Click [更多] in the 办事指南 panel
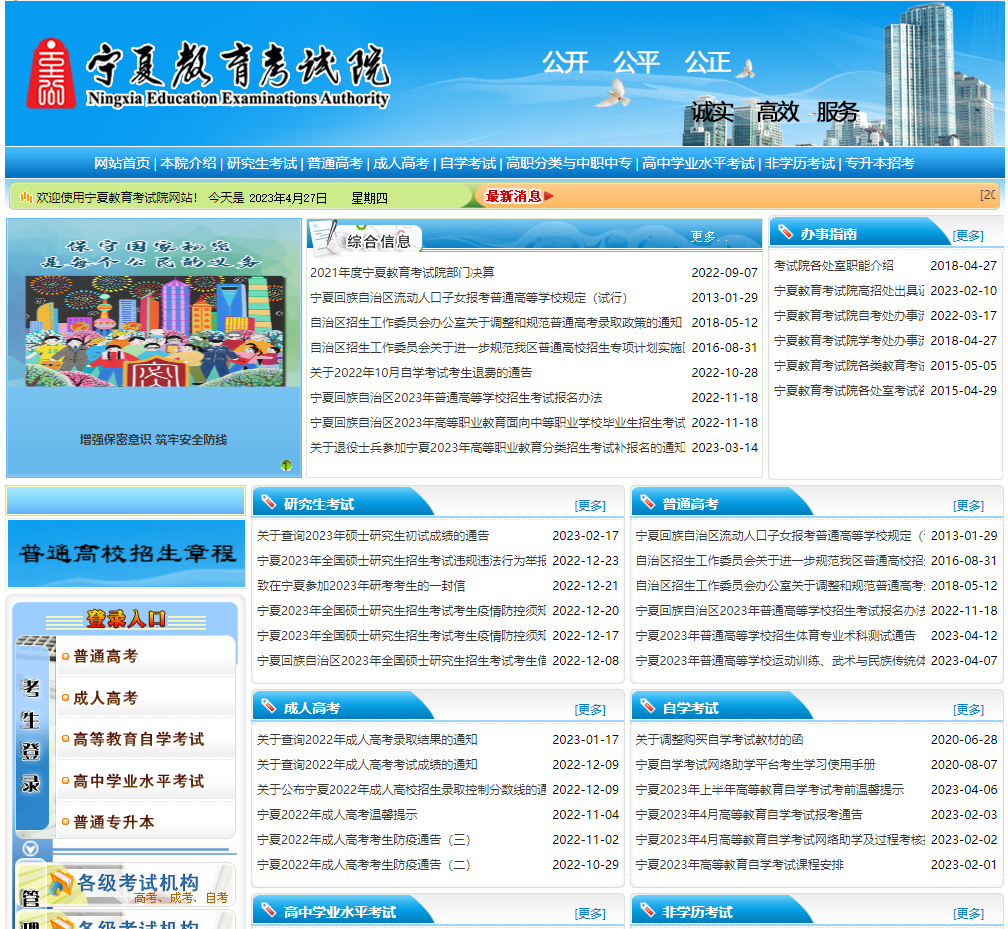The width and height of the screenshot is (1008, 929). pos(968,235)
